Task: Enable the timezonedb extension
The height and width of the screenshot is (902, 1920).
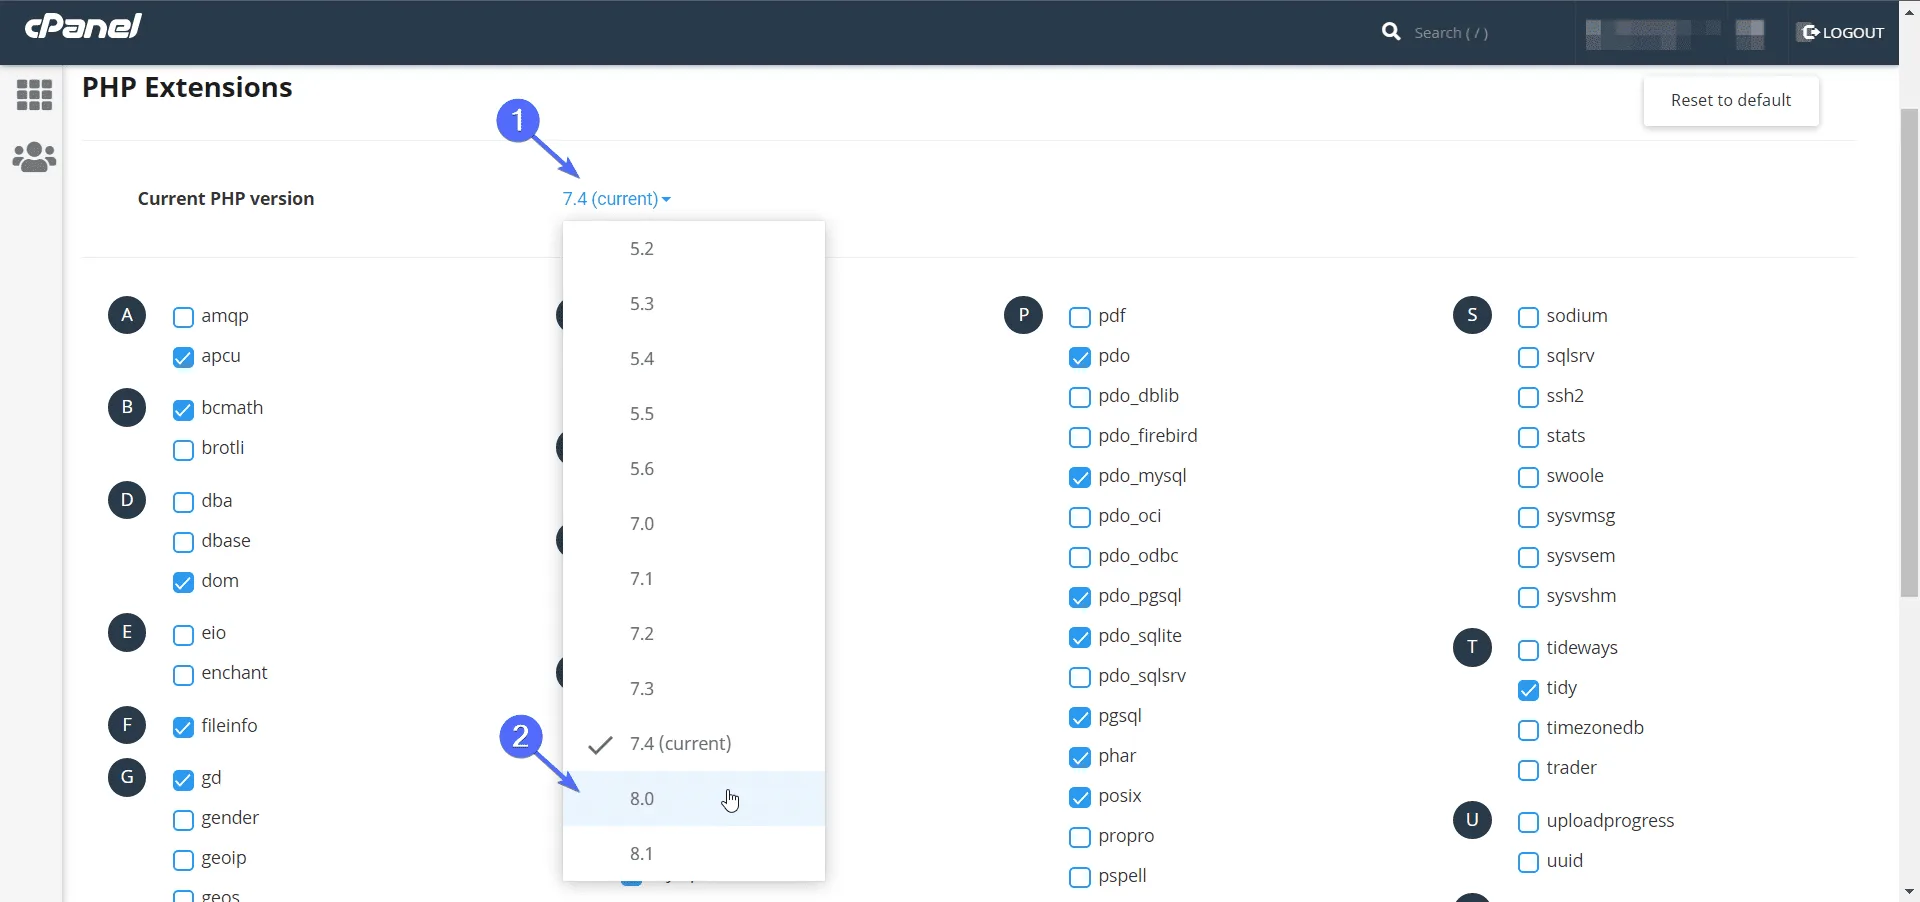Action: click(1528, 729)
